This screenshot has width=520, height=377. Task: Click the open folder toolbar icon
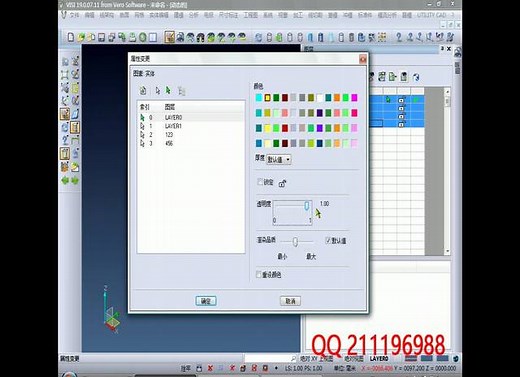81,37
